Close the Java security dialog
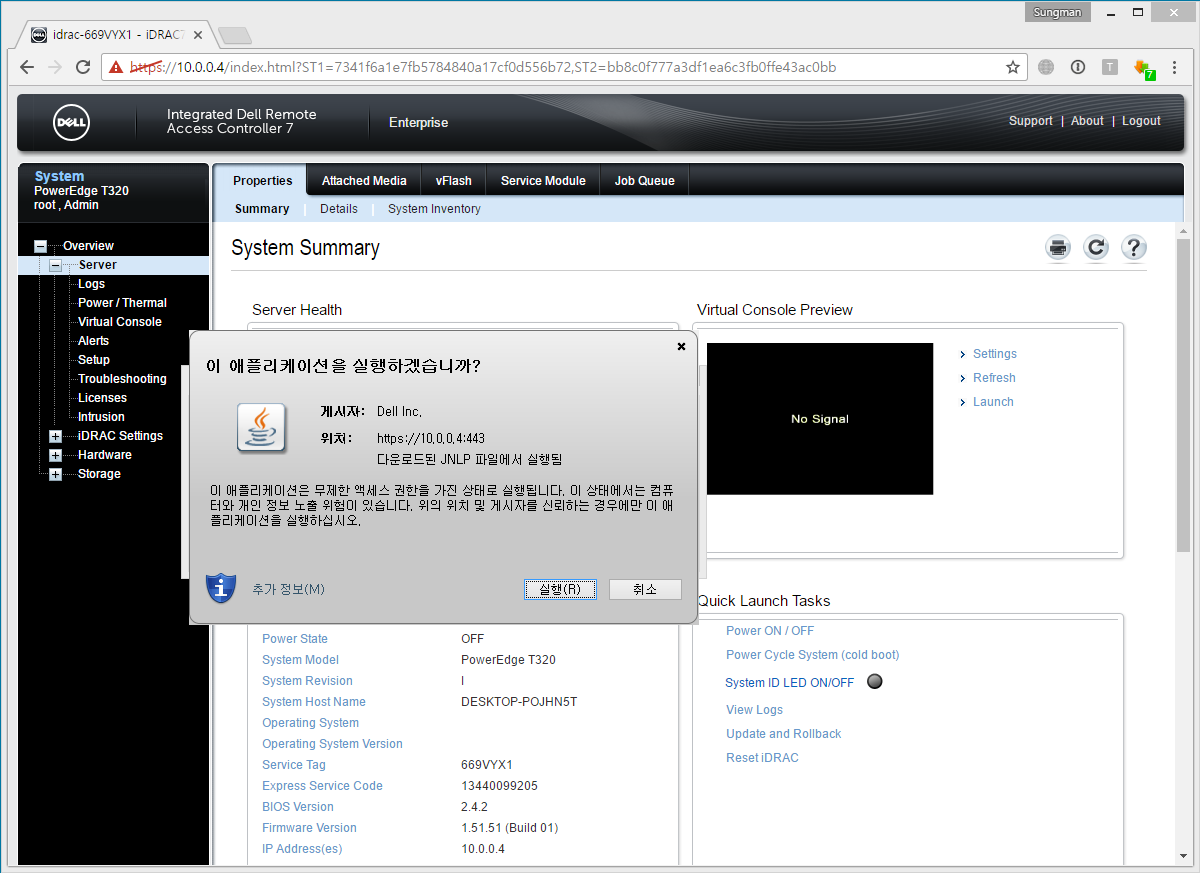The width and height of the screenshot is (1200, 873). click(681, 347)
